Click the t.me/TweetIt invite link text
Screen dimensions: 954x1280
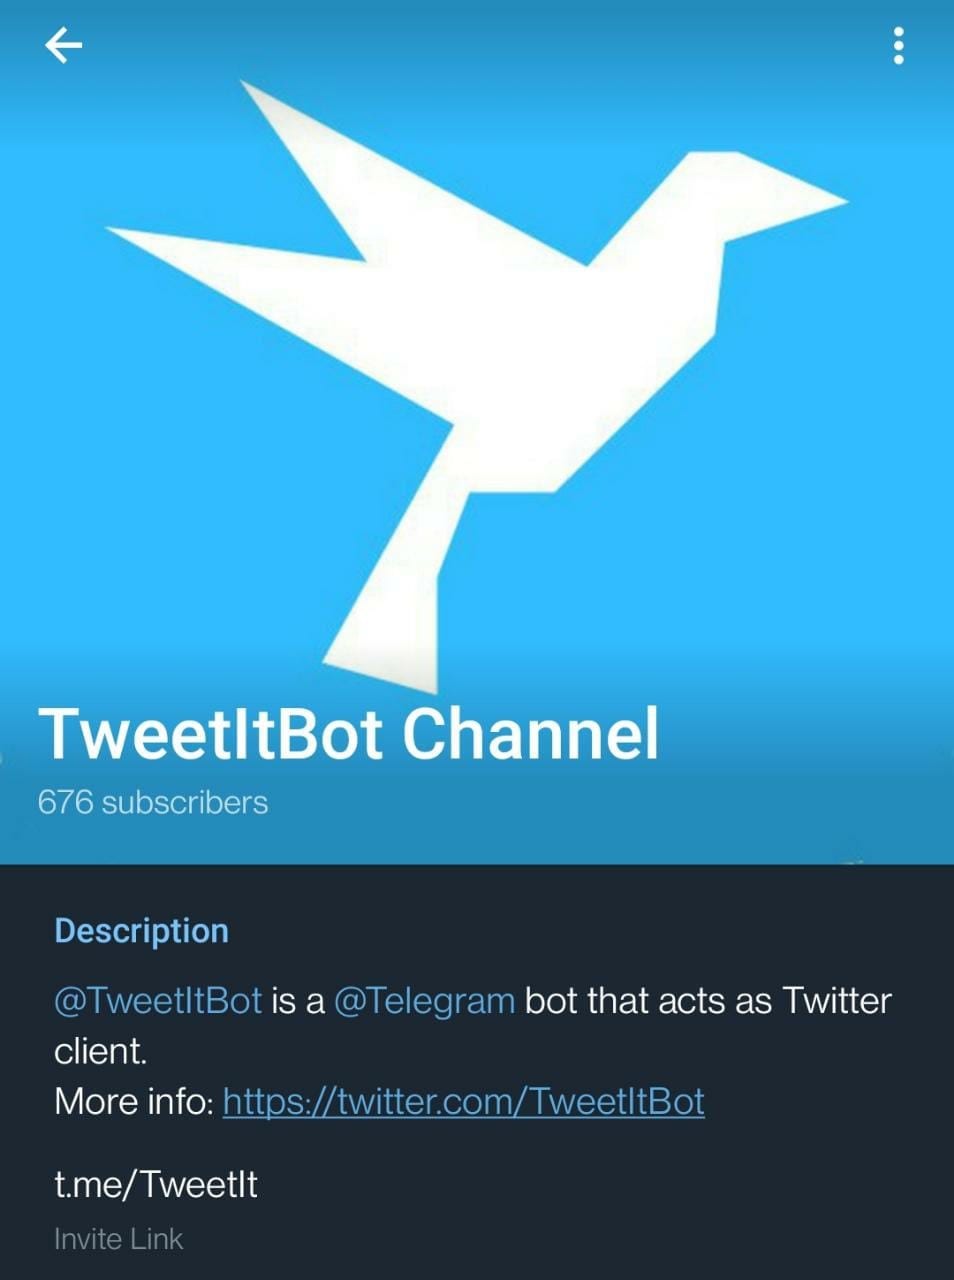[156, 1184]
